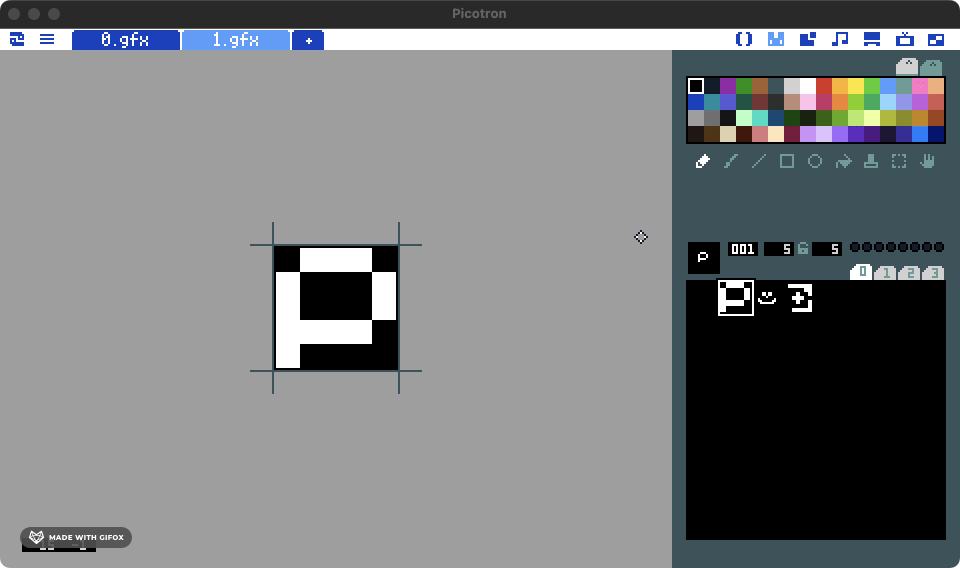Select the smiley face sprite
This screenshot has height=568, width=960.
767,297
